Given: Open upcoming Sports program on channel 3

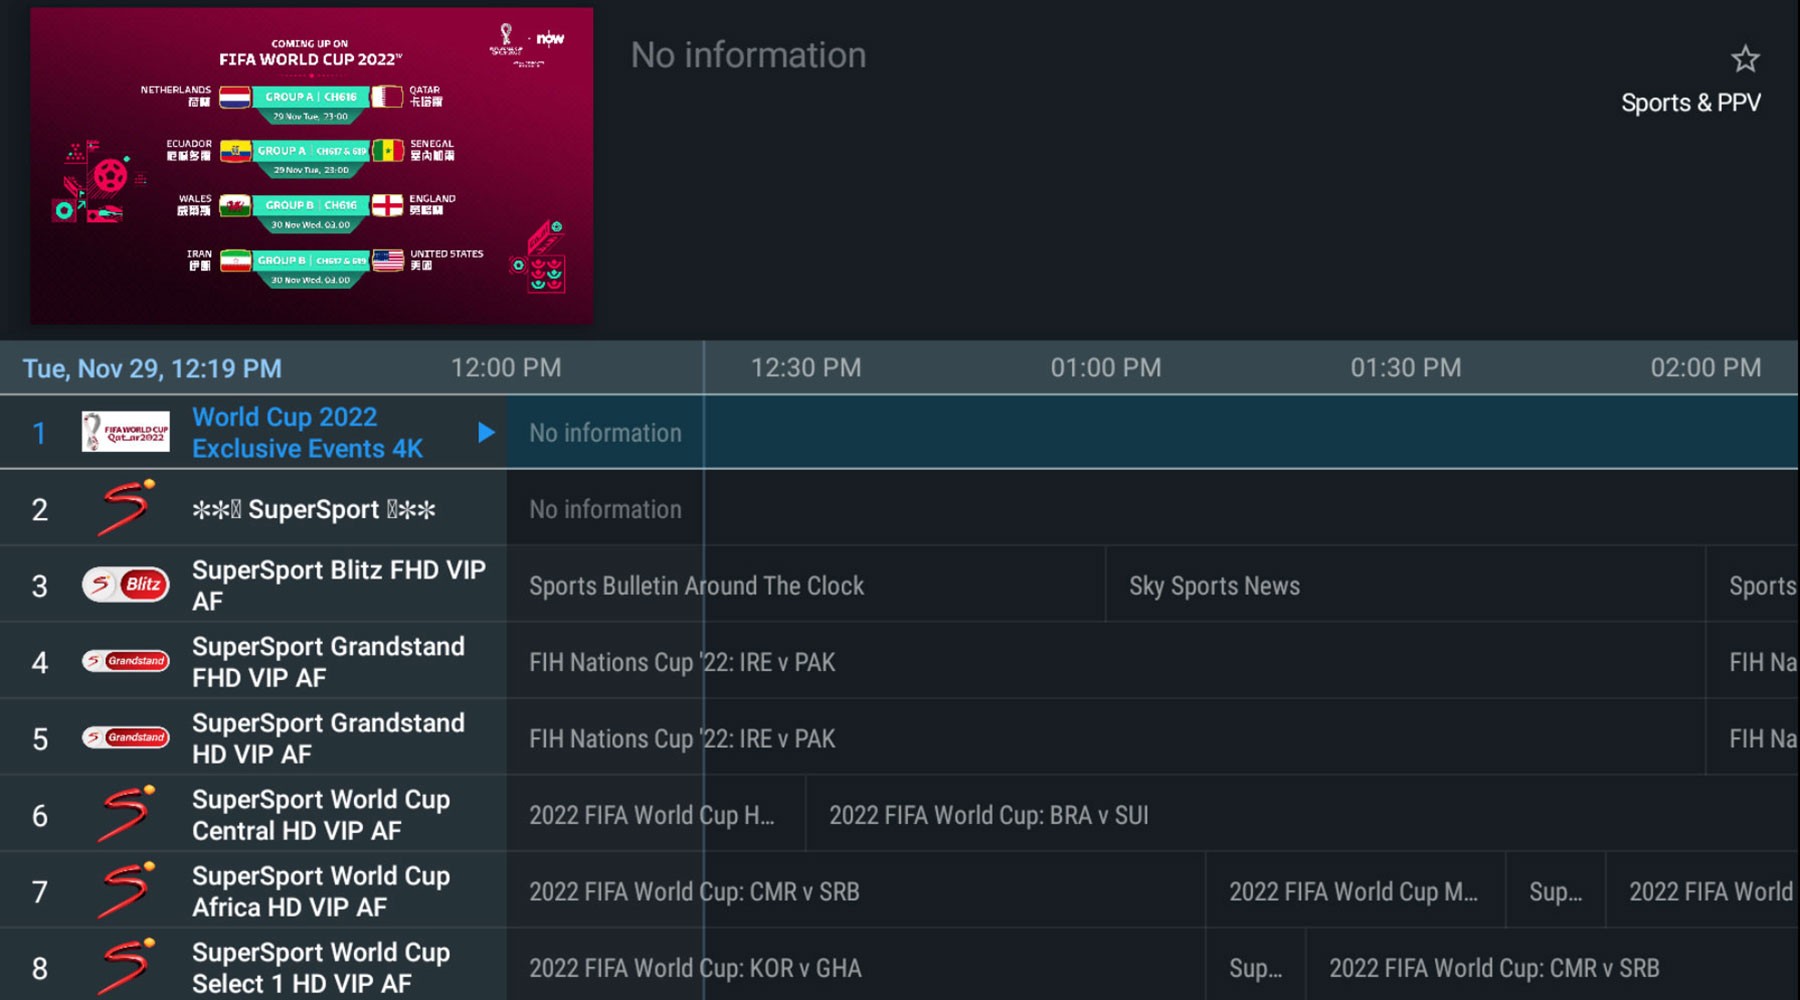Looking at the screenshot, I should tap(1752, 585).
